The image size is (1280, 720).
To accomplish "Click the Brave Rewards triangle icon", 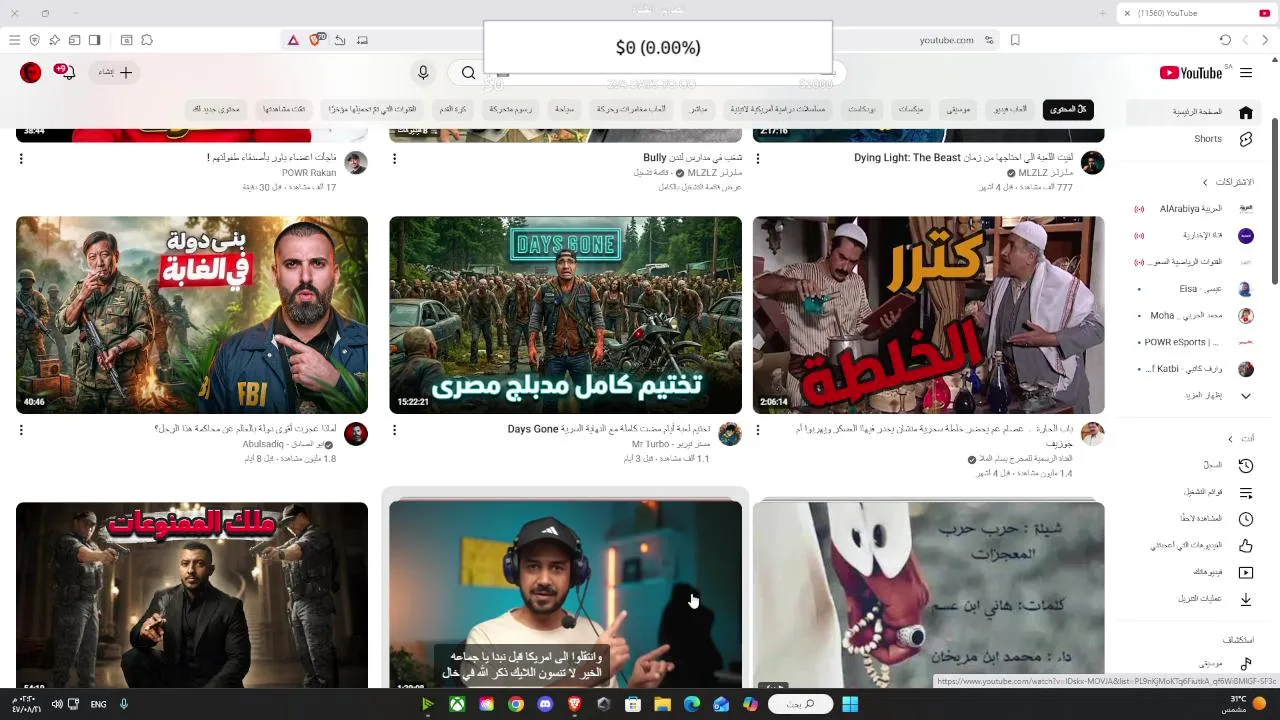I will point(293,40).
